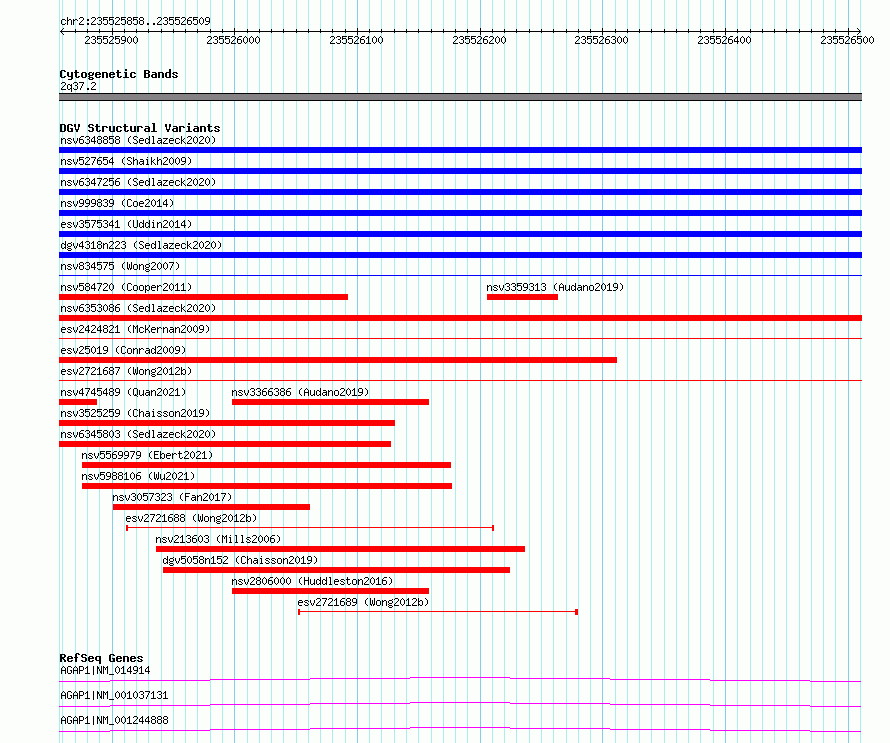Click the short red bar under nsv3359313
Viewport: 890px width, 743px height.
click(522, 297)
